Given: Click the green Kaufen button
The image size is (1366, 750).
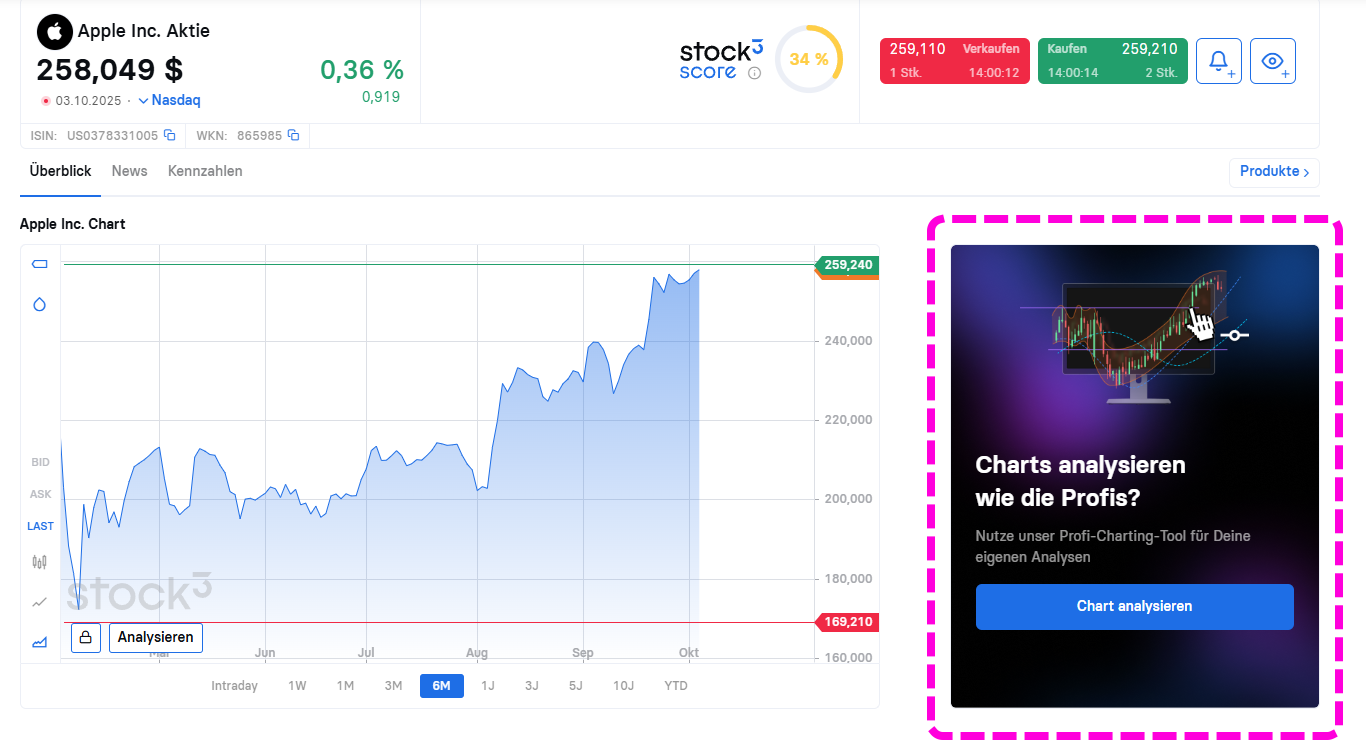Looking at the screenshot, I should click(1112, 61).
